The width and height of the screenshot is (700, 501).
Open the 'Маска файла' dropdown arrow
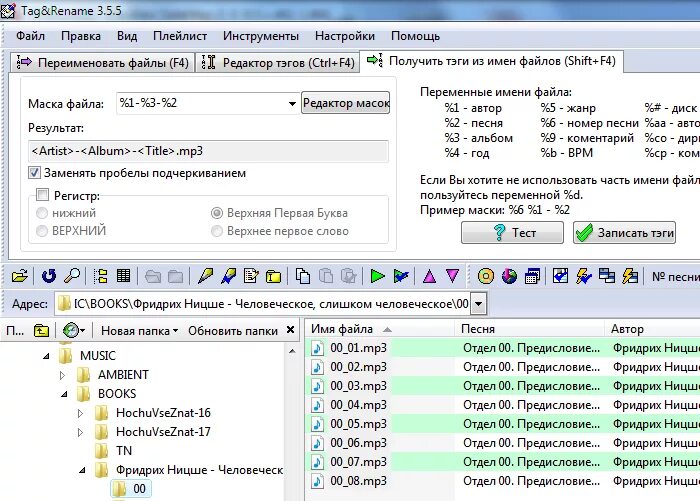pyautogui.click(x=292, y=104)
